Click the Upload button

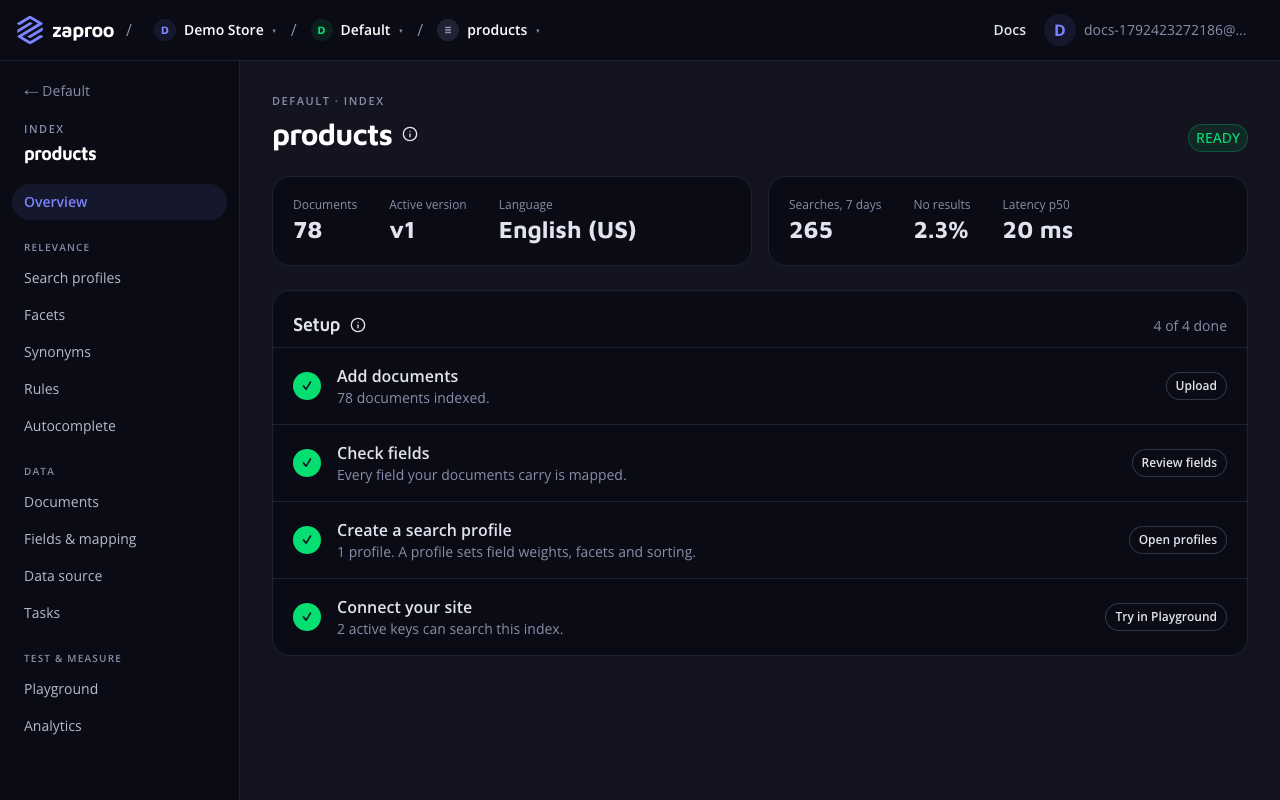click(x=1196, y=386)
